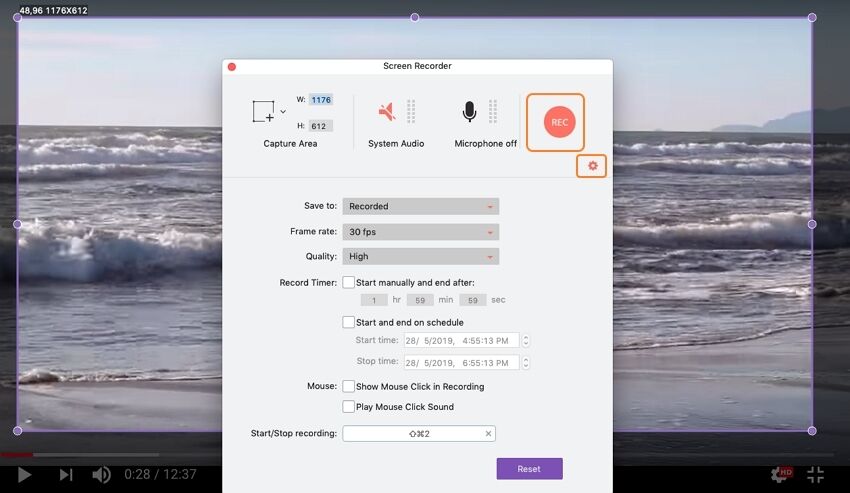
Task: Click the timer hours field
Action: [x=374, y=300]
